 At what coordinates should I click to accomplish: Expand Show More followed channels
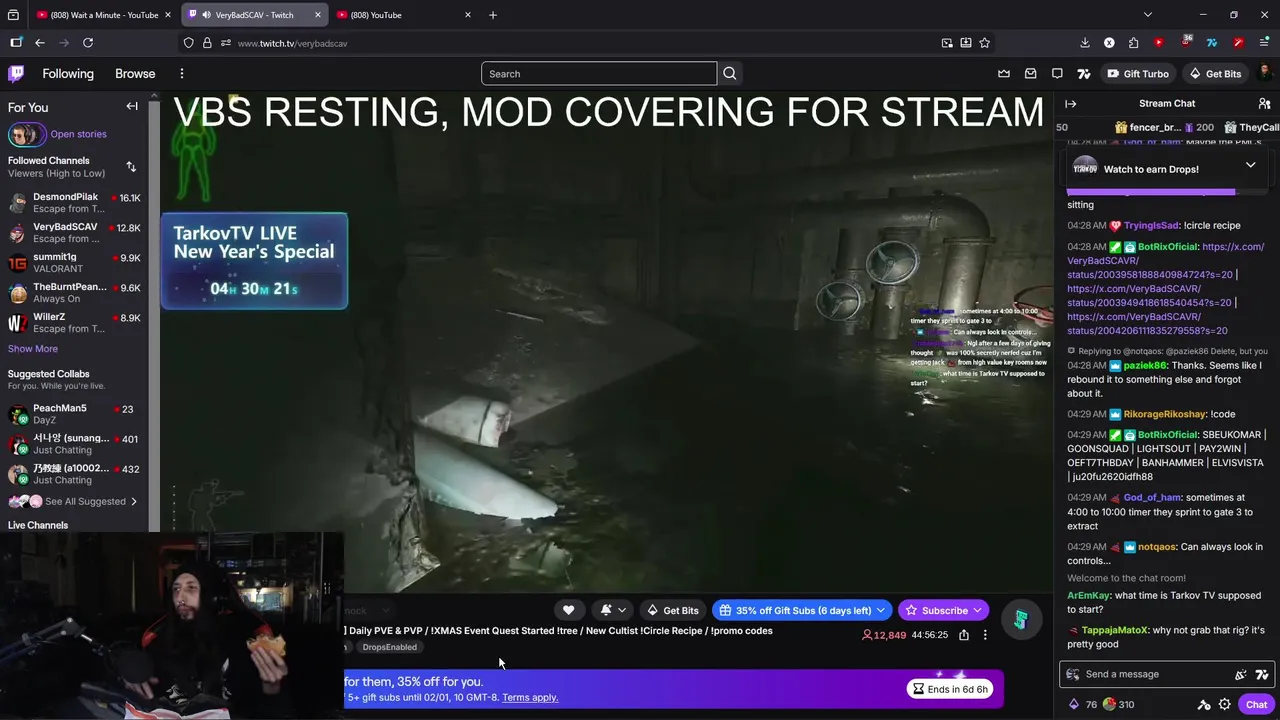[33, 349]
